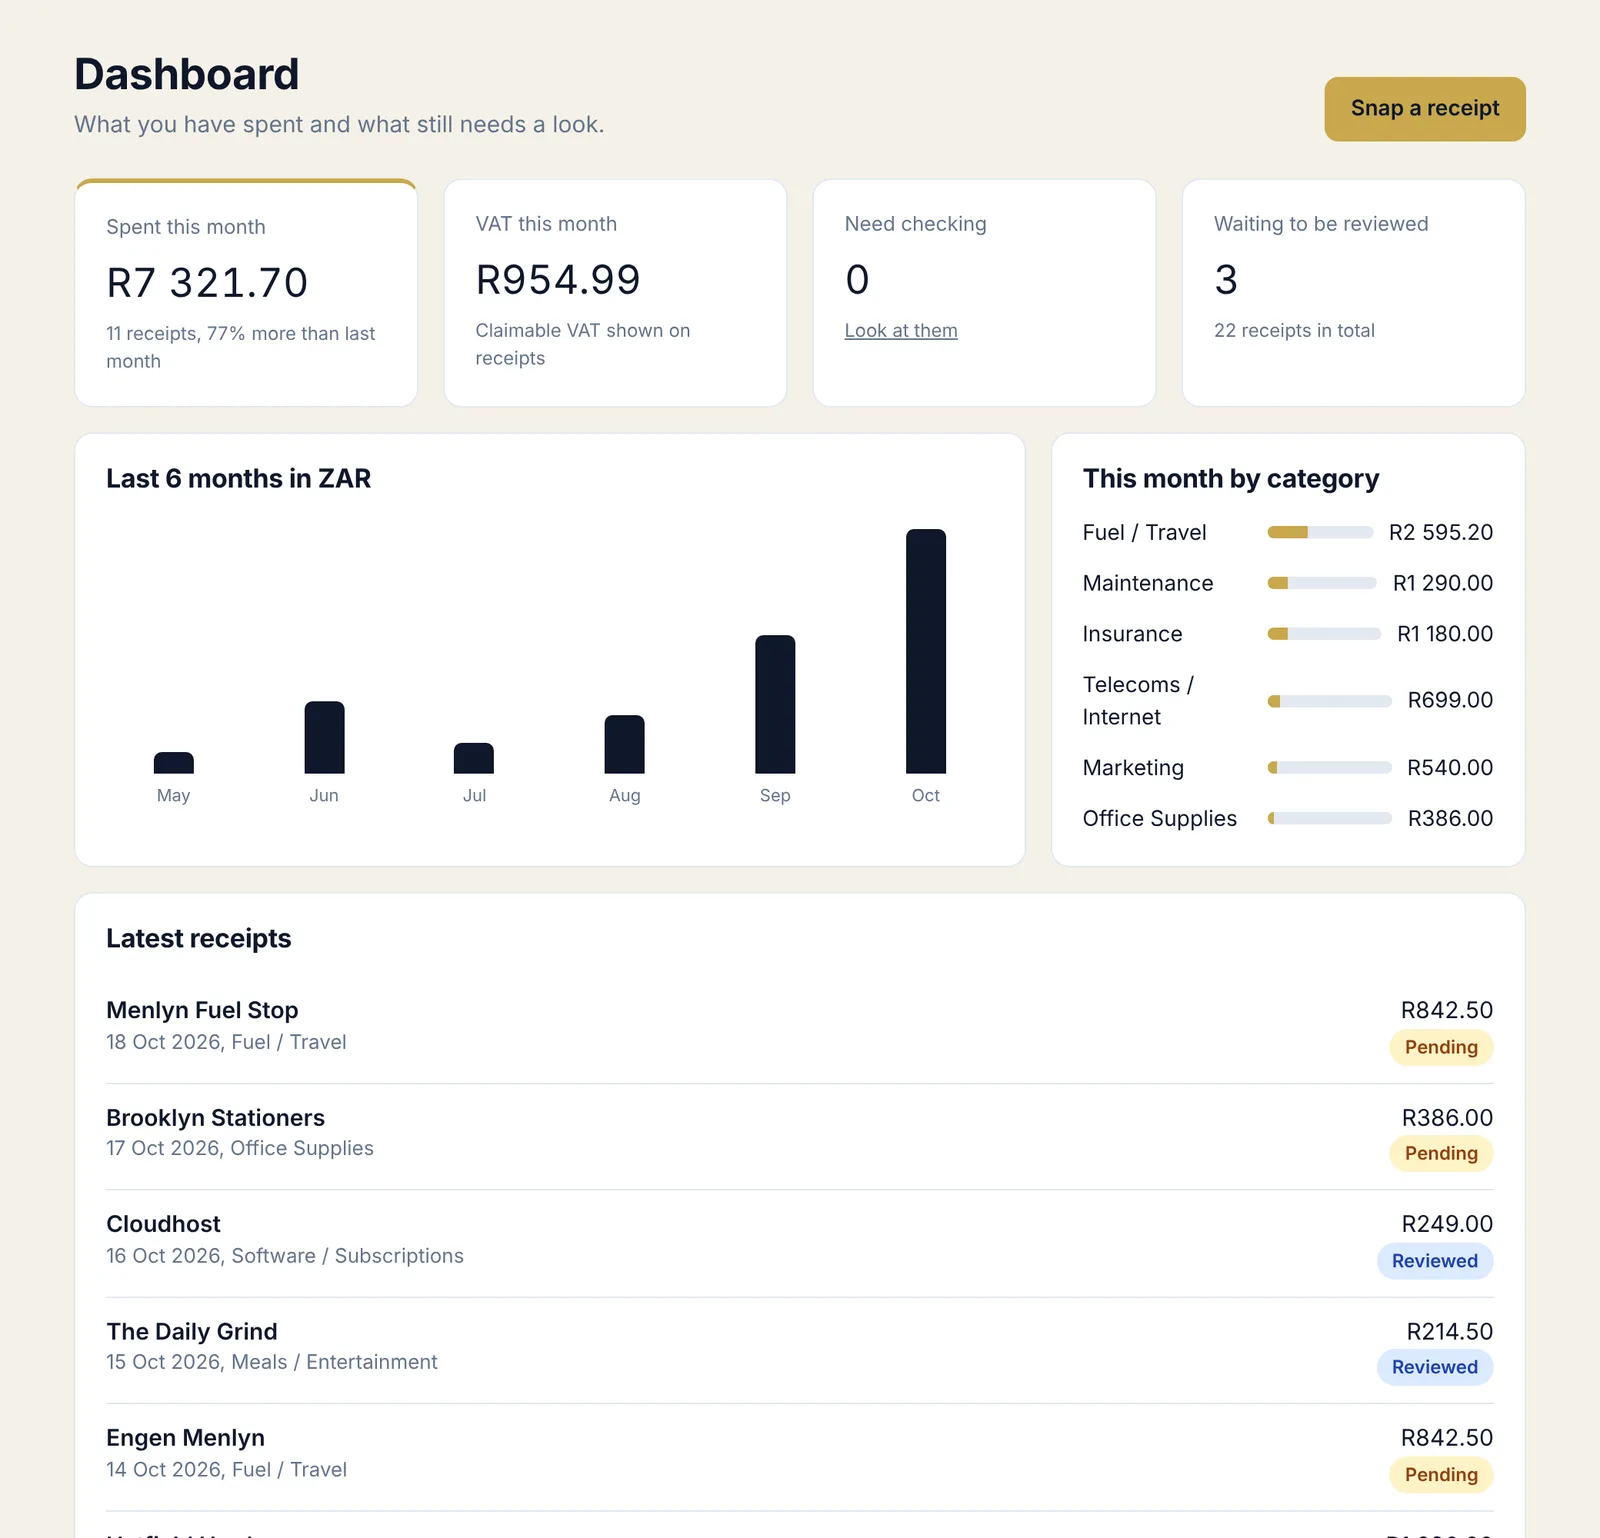Click the Marketing category progress bar
The height and width of the screenshot is (1538, 1600).
1330,768
